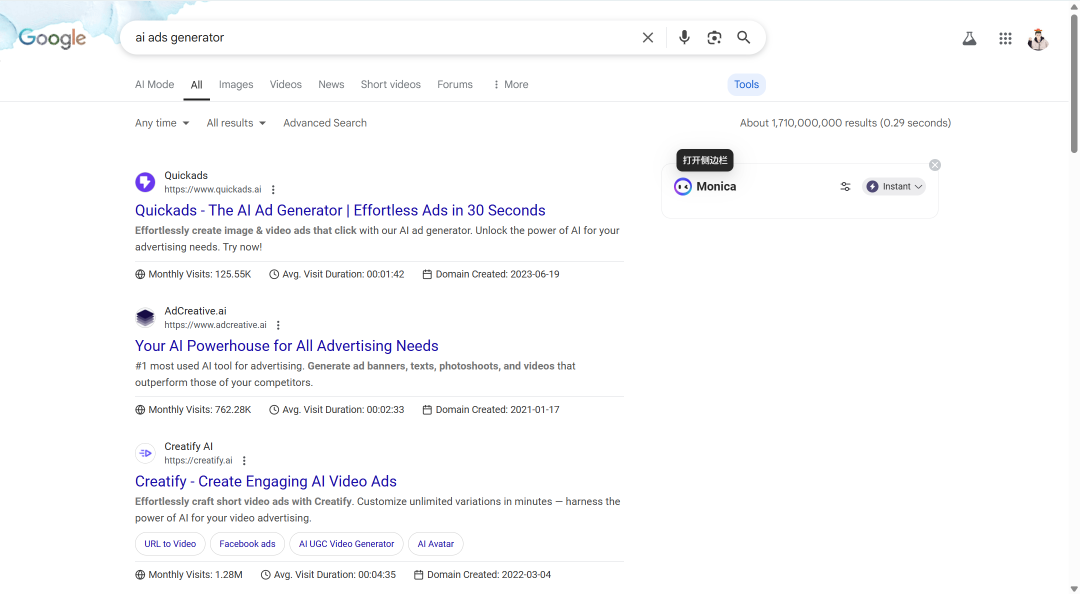Viewport: 1080px width, 594px height.
Task: Open the Google account avatar
Action: [1038, 39]
